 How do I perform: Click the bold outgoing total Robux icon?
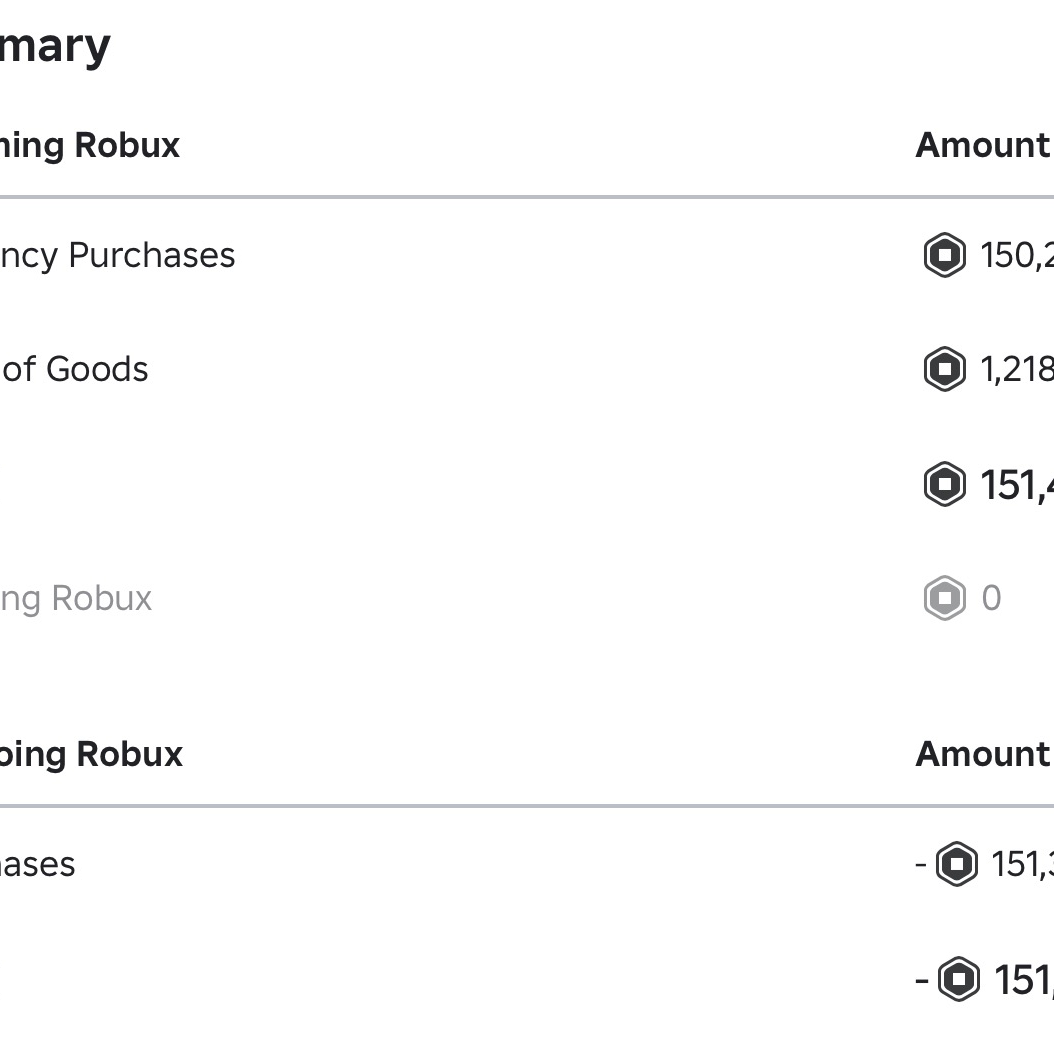[x=959, y=979]
